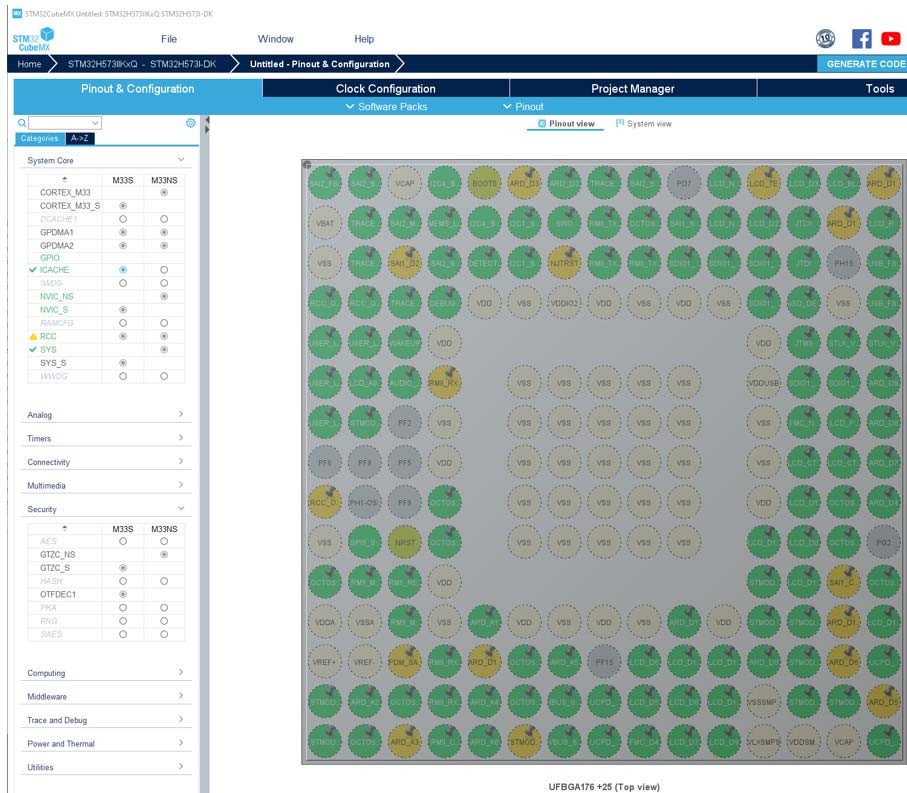The image size is (907, 793).
Task: Select the DETECT pin on the chip
Action: pos(484,263)
